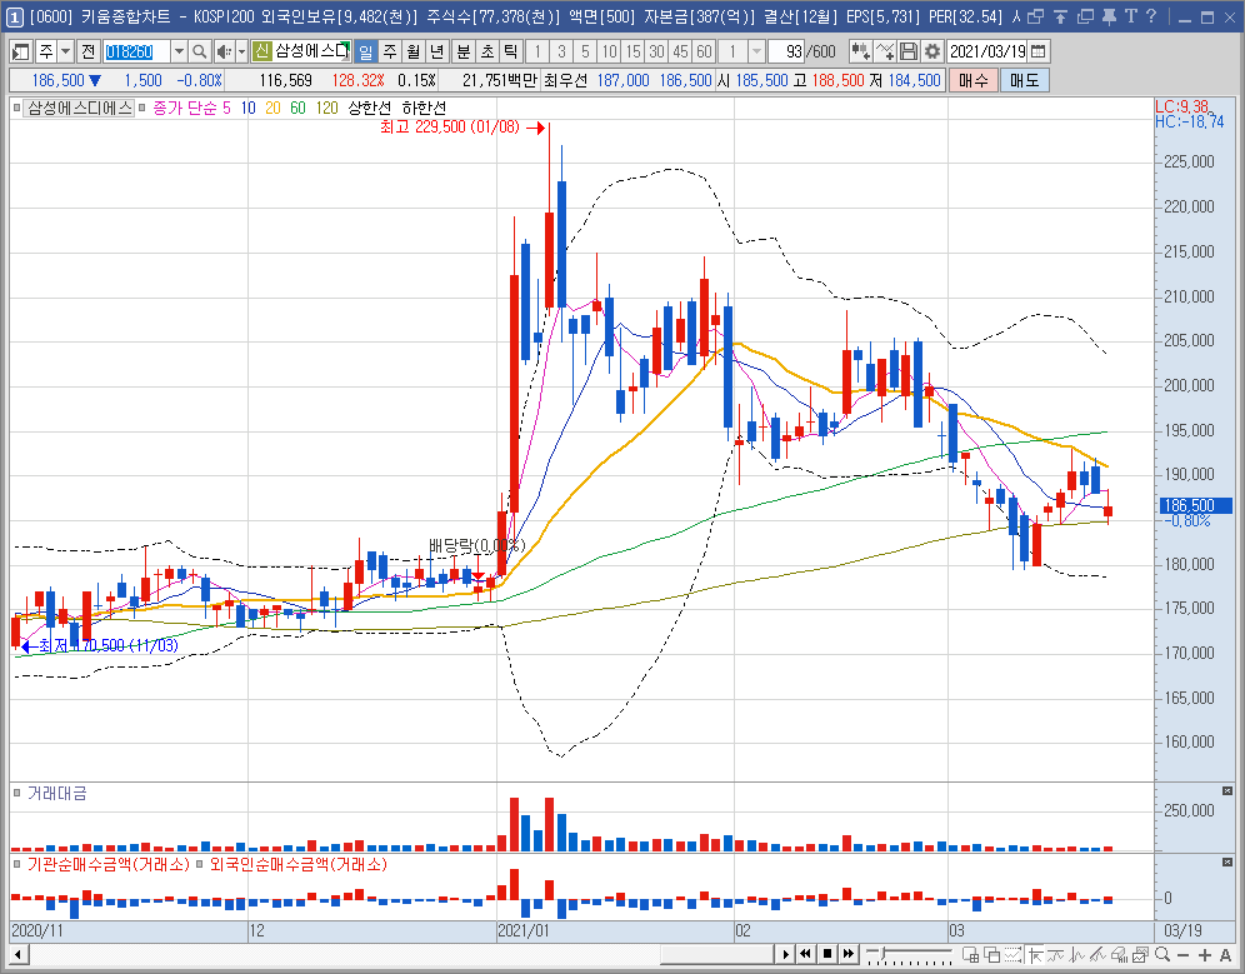Click the 외국인순매수금액(거래소) legend label

point(298,864)
